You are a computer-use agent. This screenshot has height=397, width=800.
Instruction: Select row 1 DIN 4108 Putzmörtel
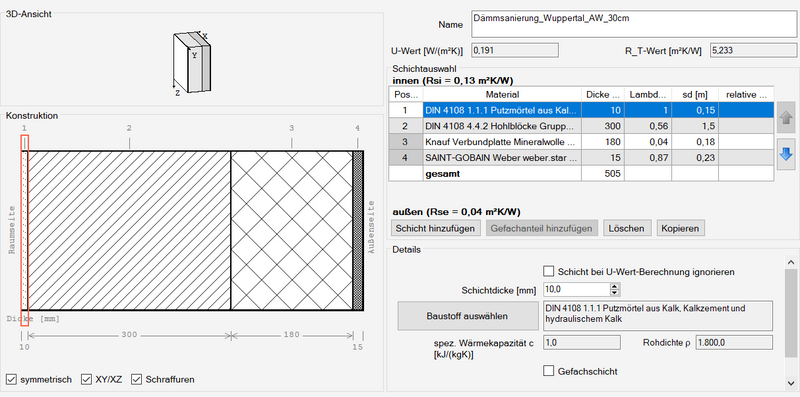point(581,110)
